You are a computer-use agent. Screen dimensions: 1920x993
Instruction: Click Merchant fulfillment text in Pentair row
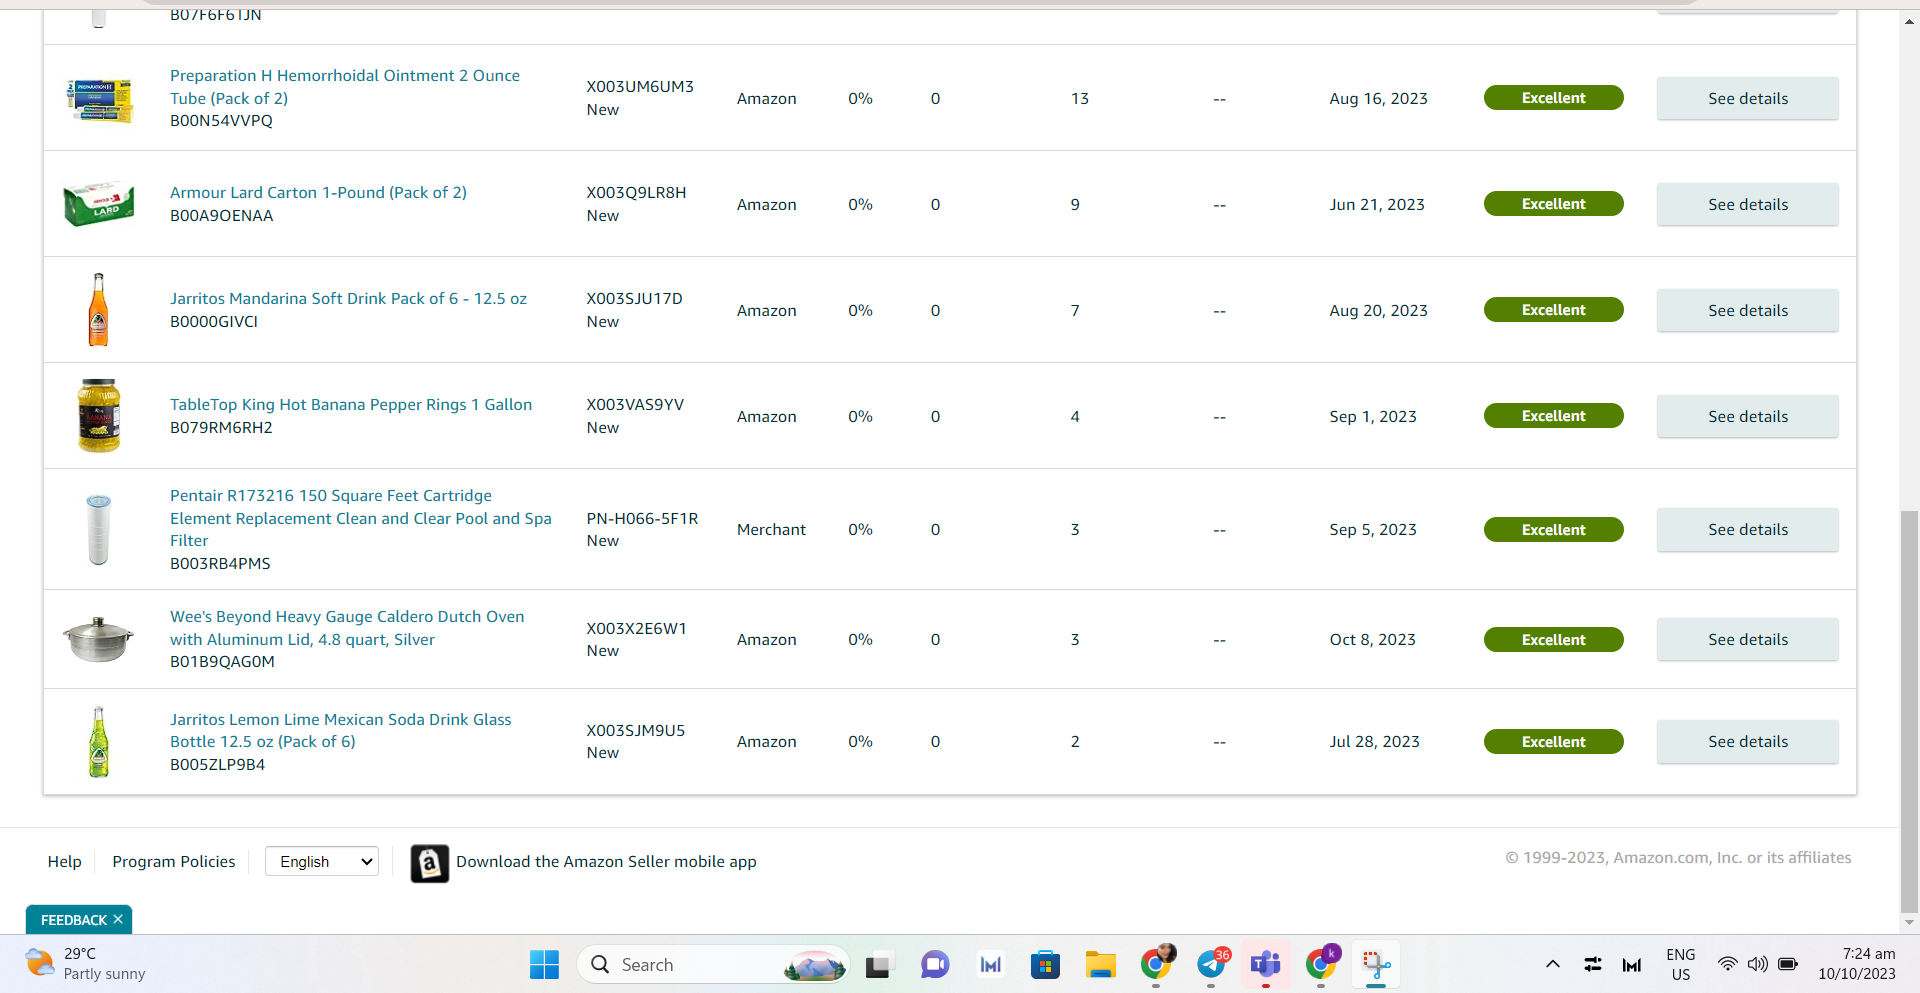pyautogui.click(x=771, y=529)
